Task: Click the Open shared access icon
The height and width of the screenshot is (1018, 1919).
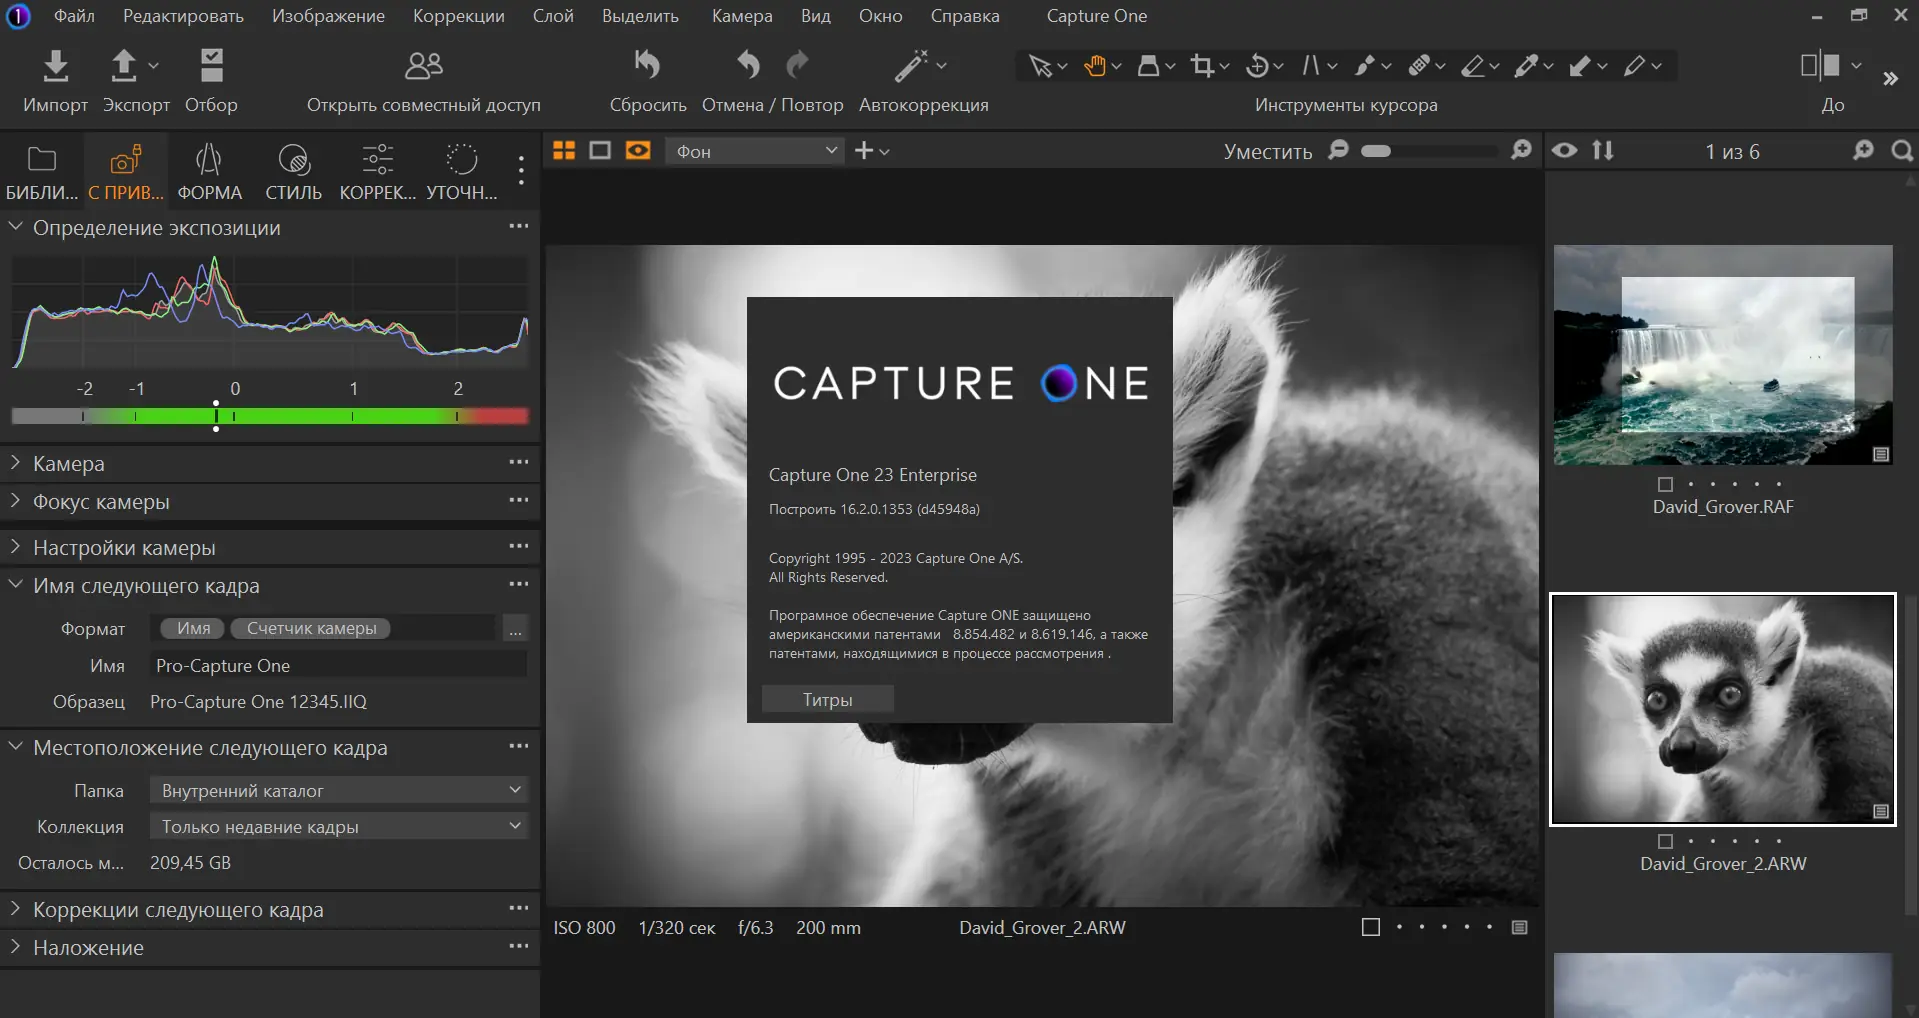Action: tap(423, 66)
